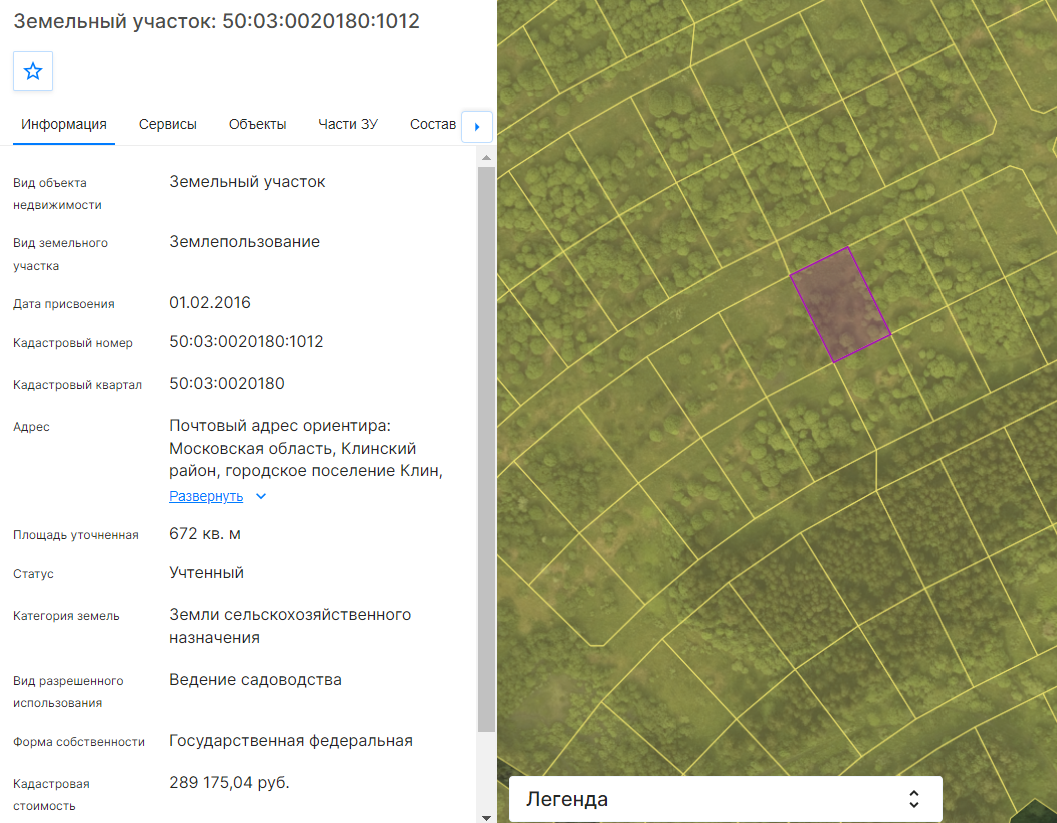This screenshot has height=823, width=1057.
Task: Click the Легенда label box
Action: tap(725, 799)
